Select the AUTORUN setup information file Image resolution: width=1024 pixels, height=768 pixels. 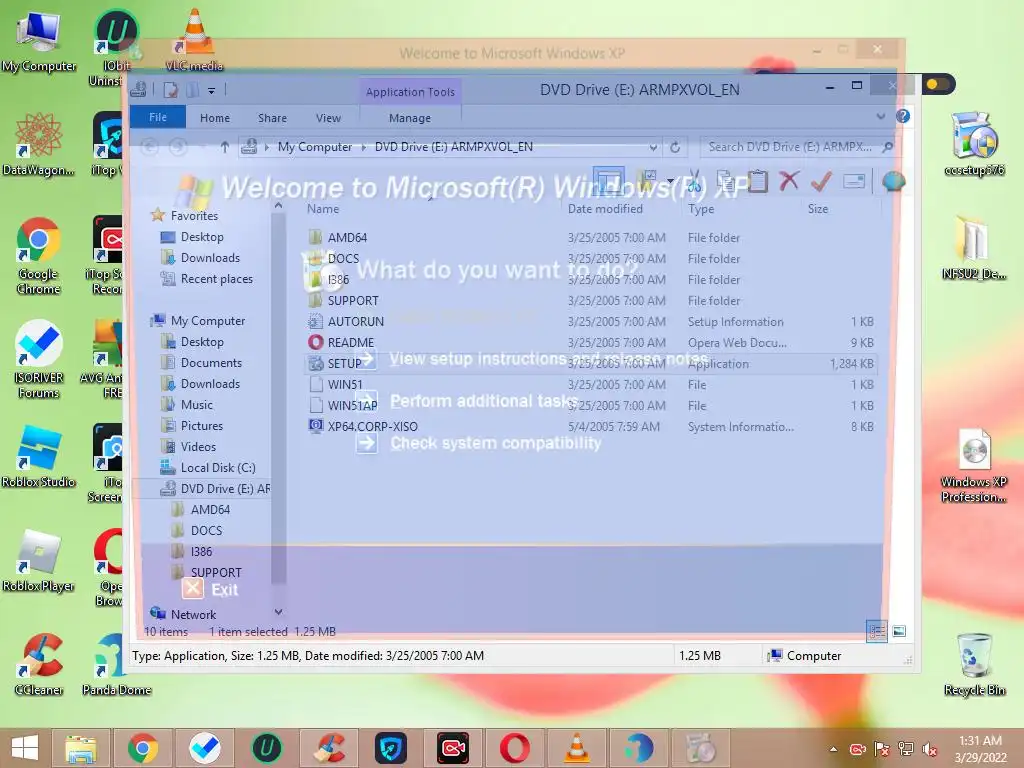355,321
